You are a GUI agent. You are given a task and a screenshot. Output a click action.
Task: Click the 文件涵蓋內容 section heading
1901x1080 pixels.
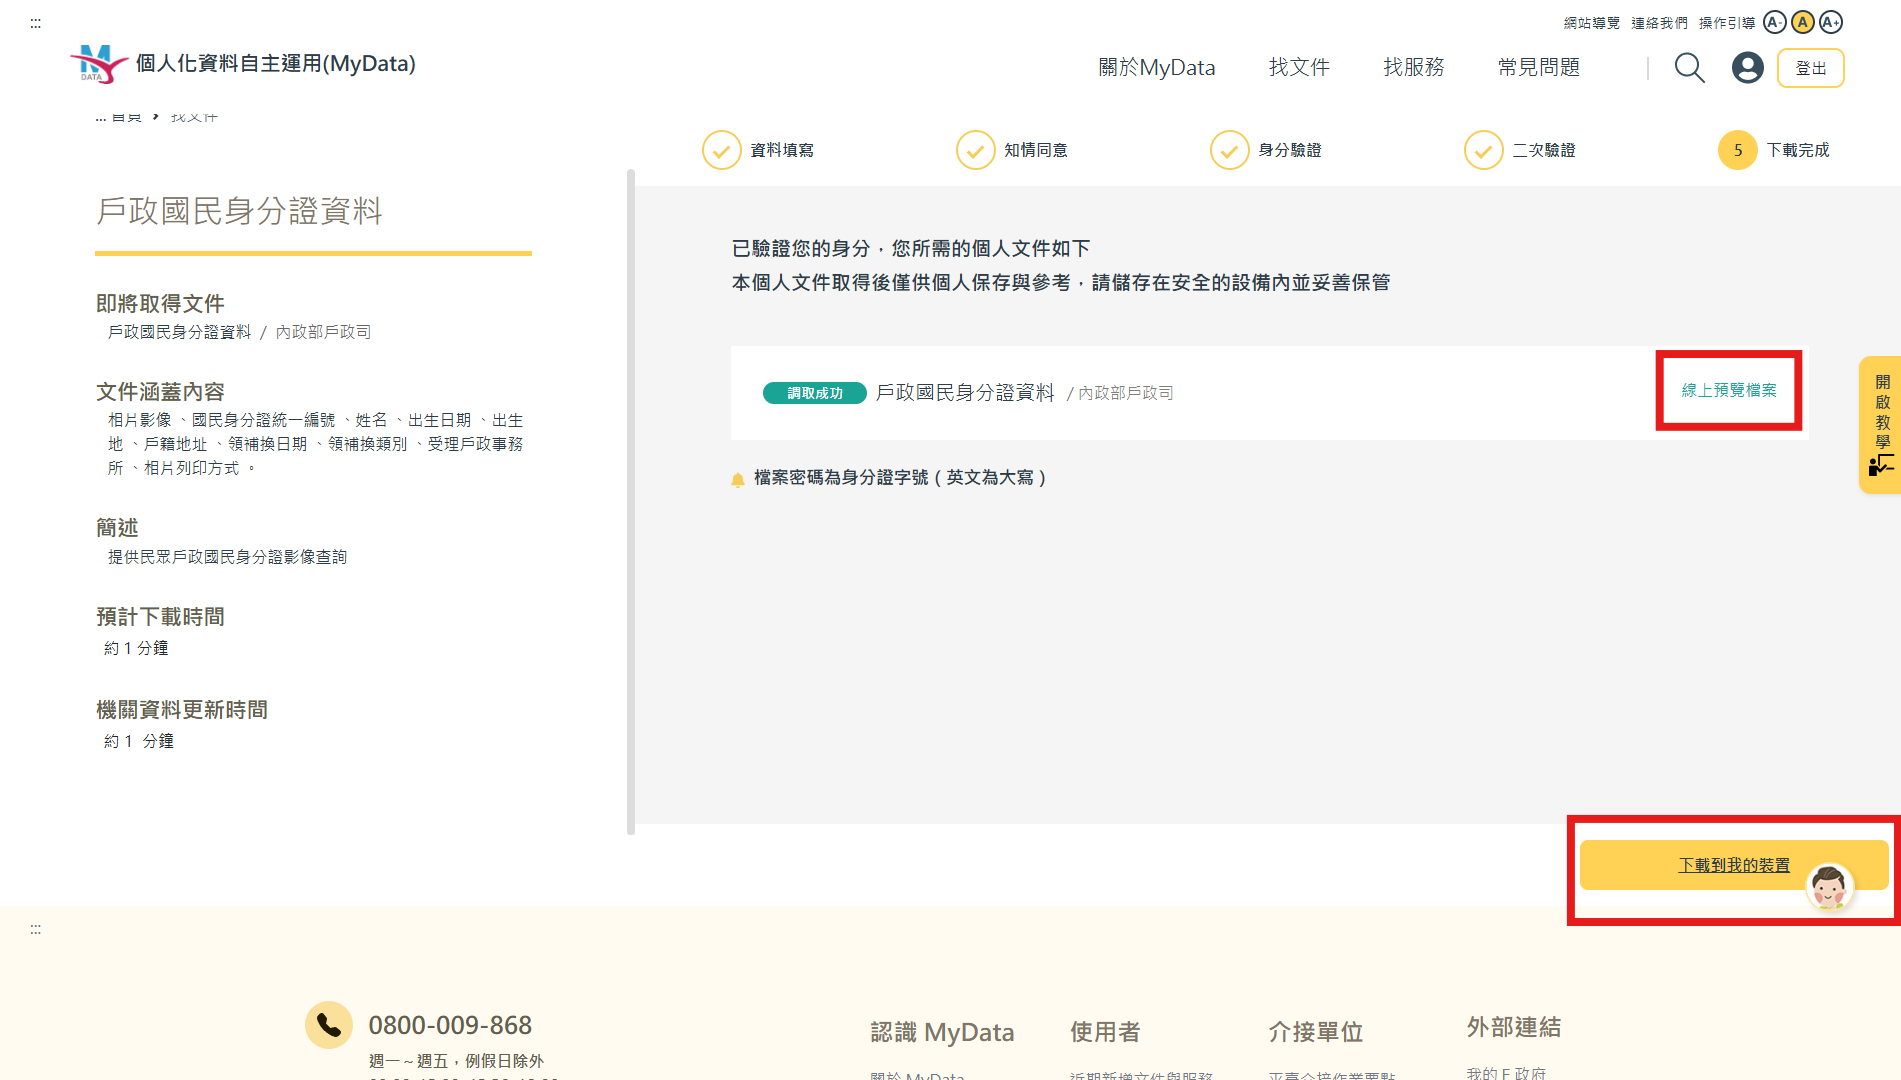(160, 392)
